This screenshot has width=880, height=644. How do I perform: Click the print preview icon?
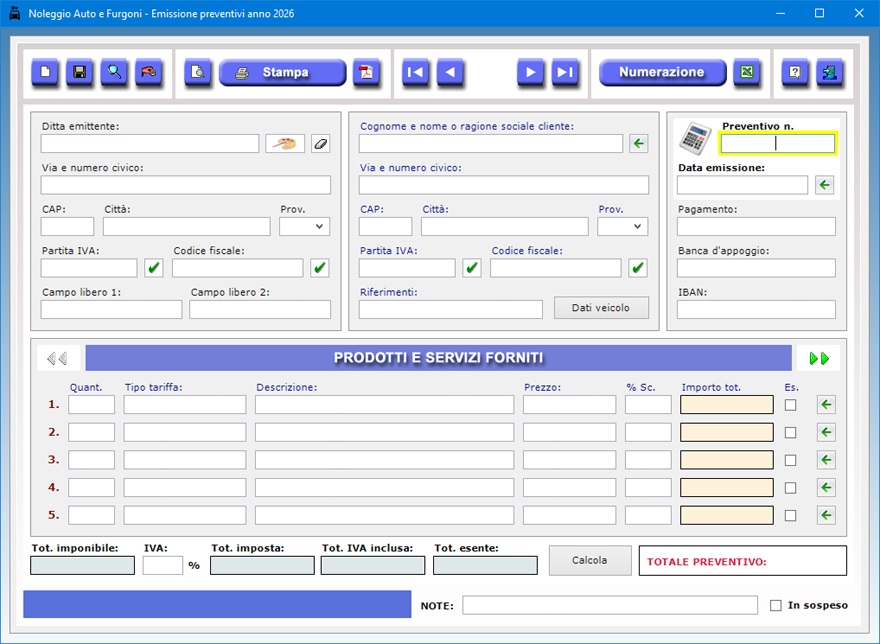198,73
